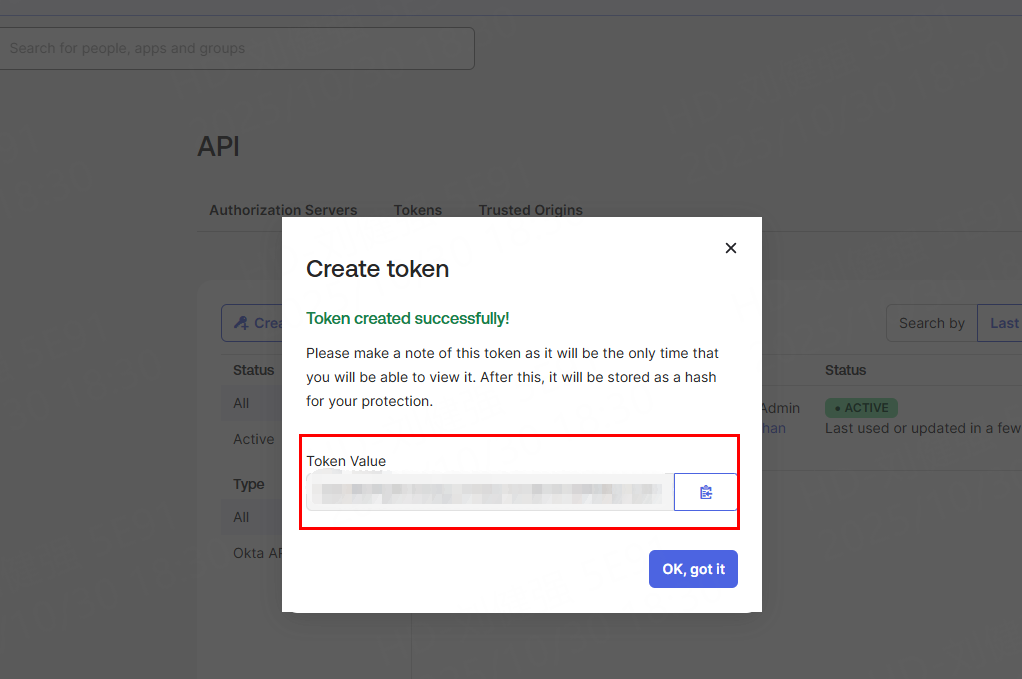Choose All under the Type filter
This screenshot has width=1022, height=679.
tap(241, 517)
